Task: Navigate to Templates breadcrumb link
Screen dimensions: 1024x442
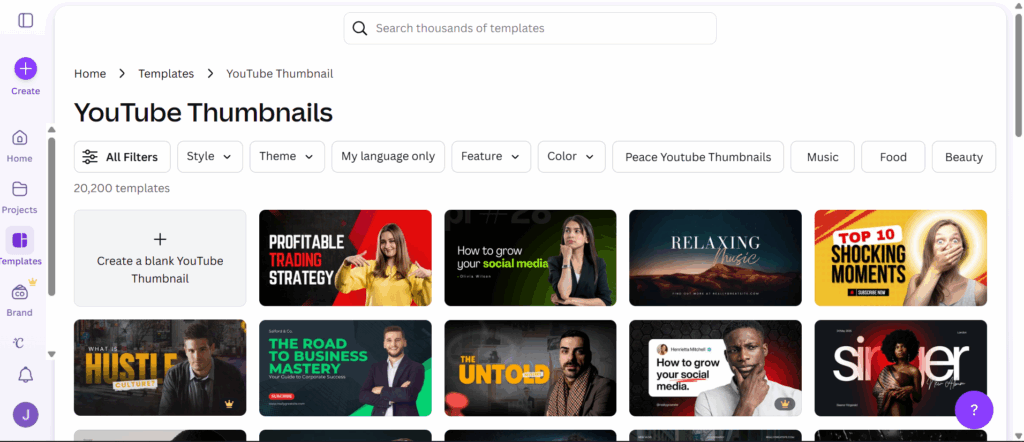Action: (166, 74)
